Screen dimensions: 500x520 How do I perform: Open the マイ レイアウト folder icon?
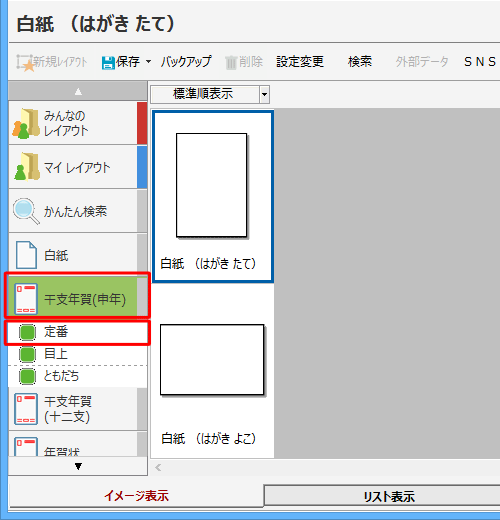click(27, 167)
